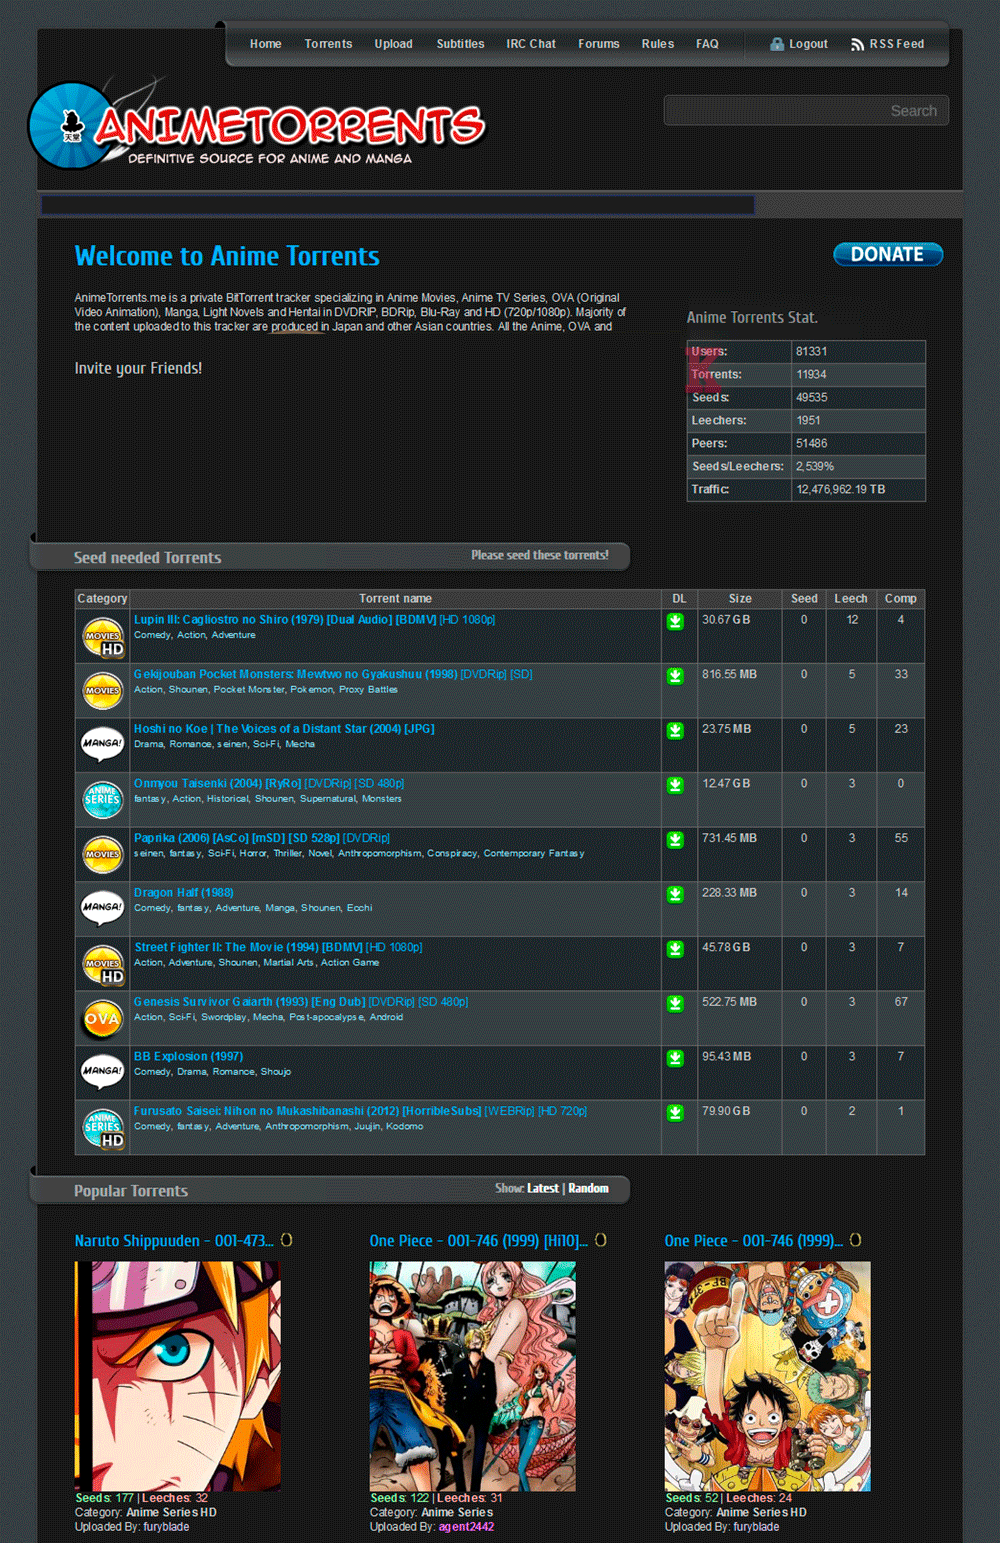Download Street Fighter II movie torrent
This screenshot has width=1000, height=1543.
675,948
